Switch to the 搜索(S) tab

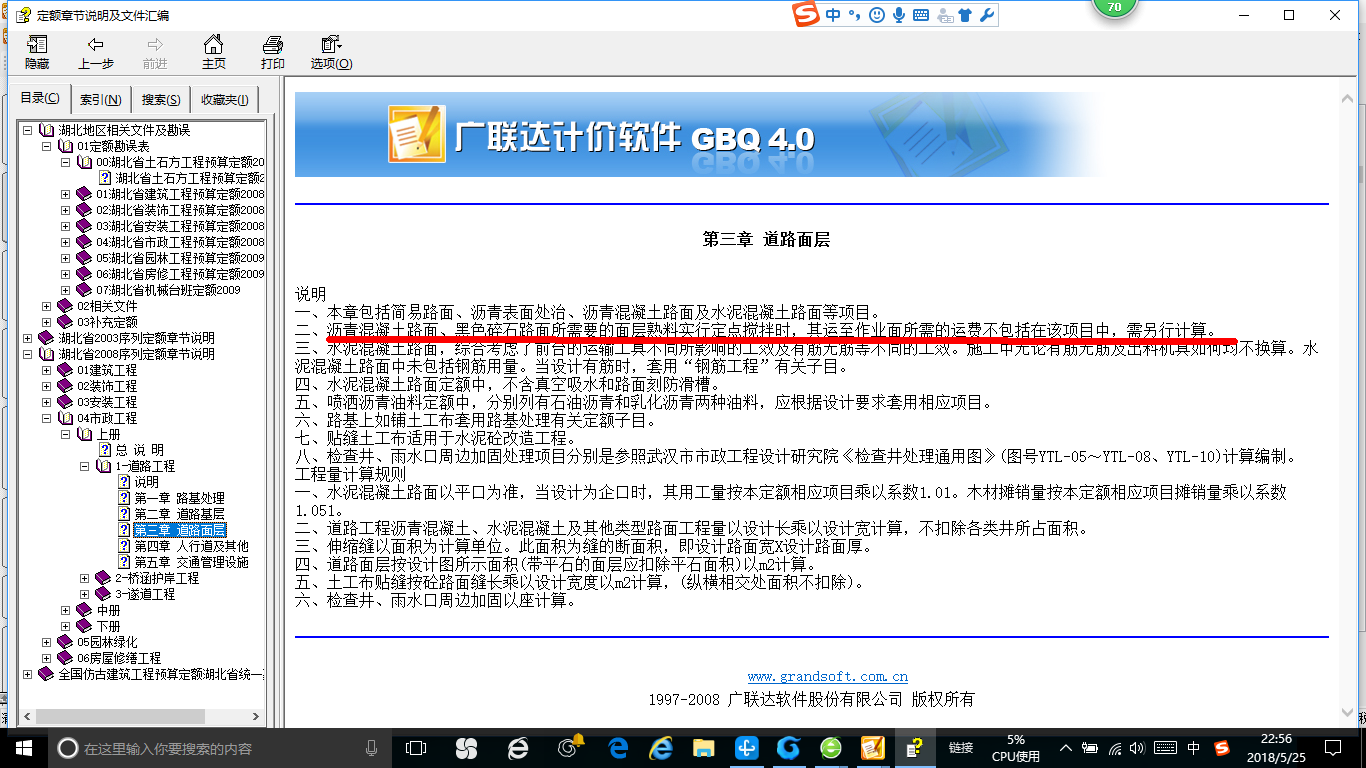click(x=161, y=100)
